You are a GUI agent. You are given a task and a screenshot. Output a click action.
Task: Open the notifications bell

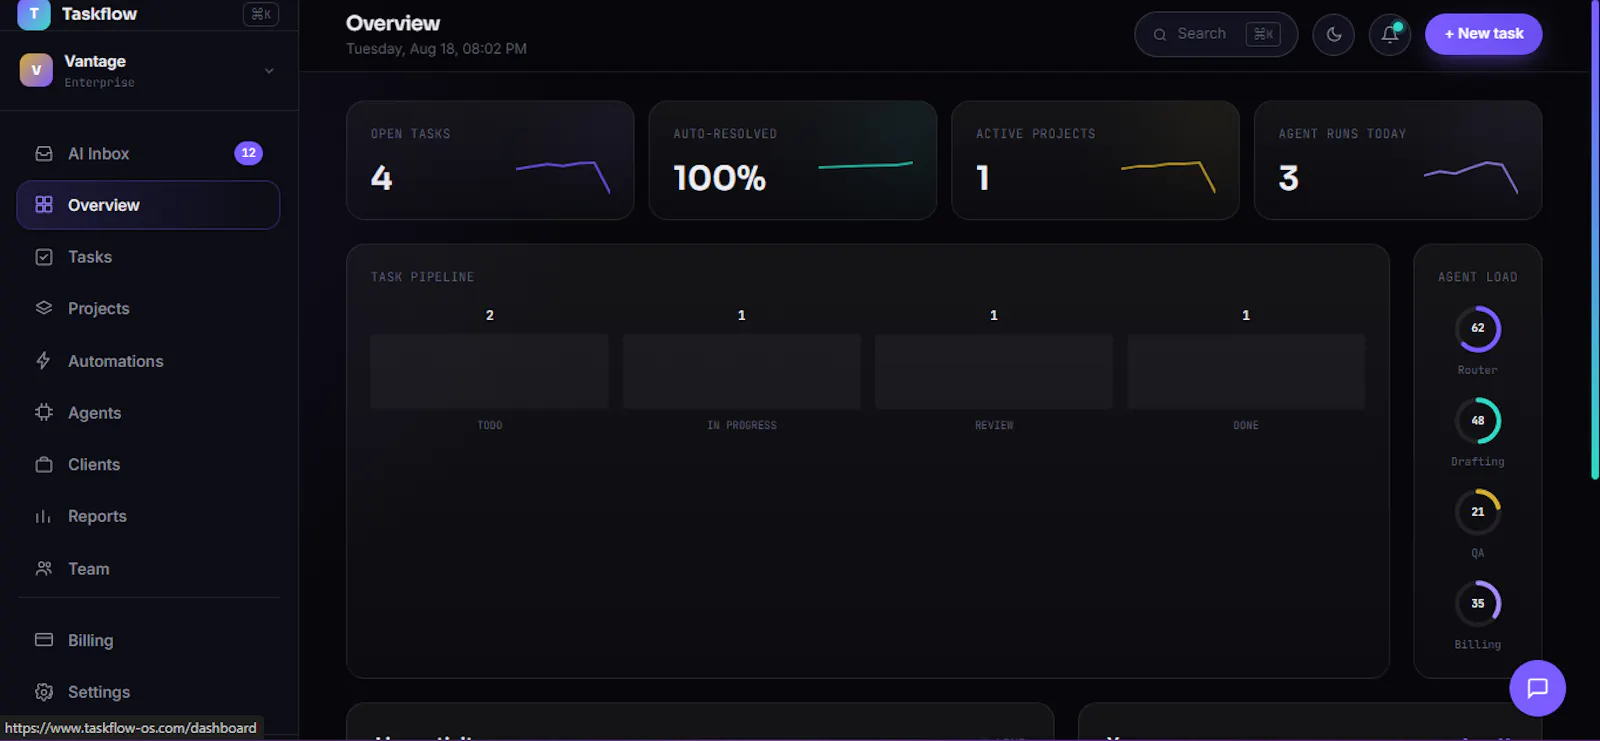1390,34
